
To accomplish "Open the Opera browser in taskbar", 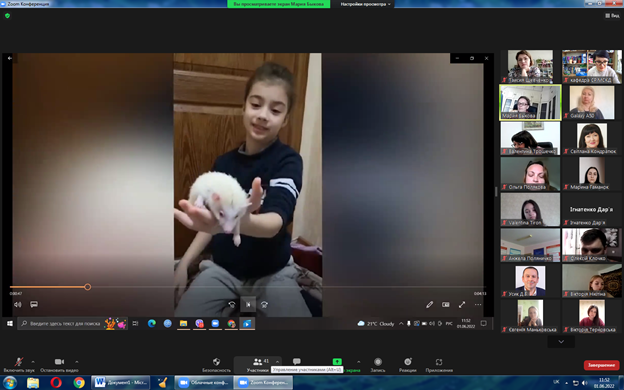I will click(56, 383).
